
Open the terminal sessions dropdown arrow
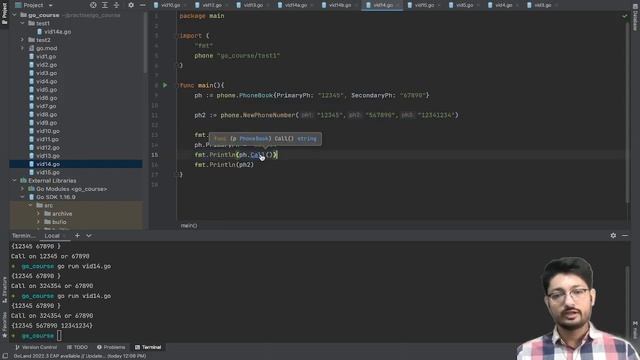89,236
